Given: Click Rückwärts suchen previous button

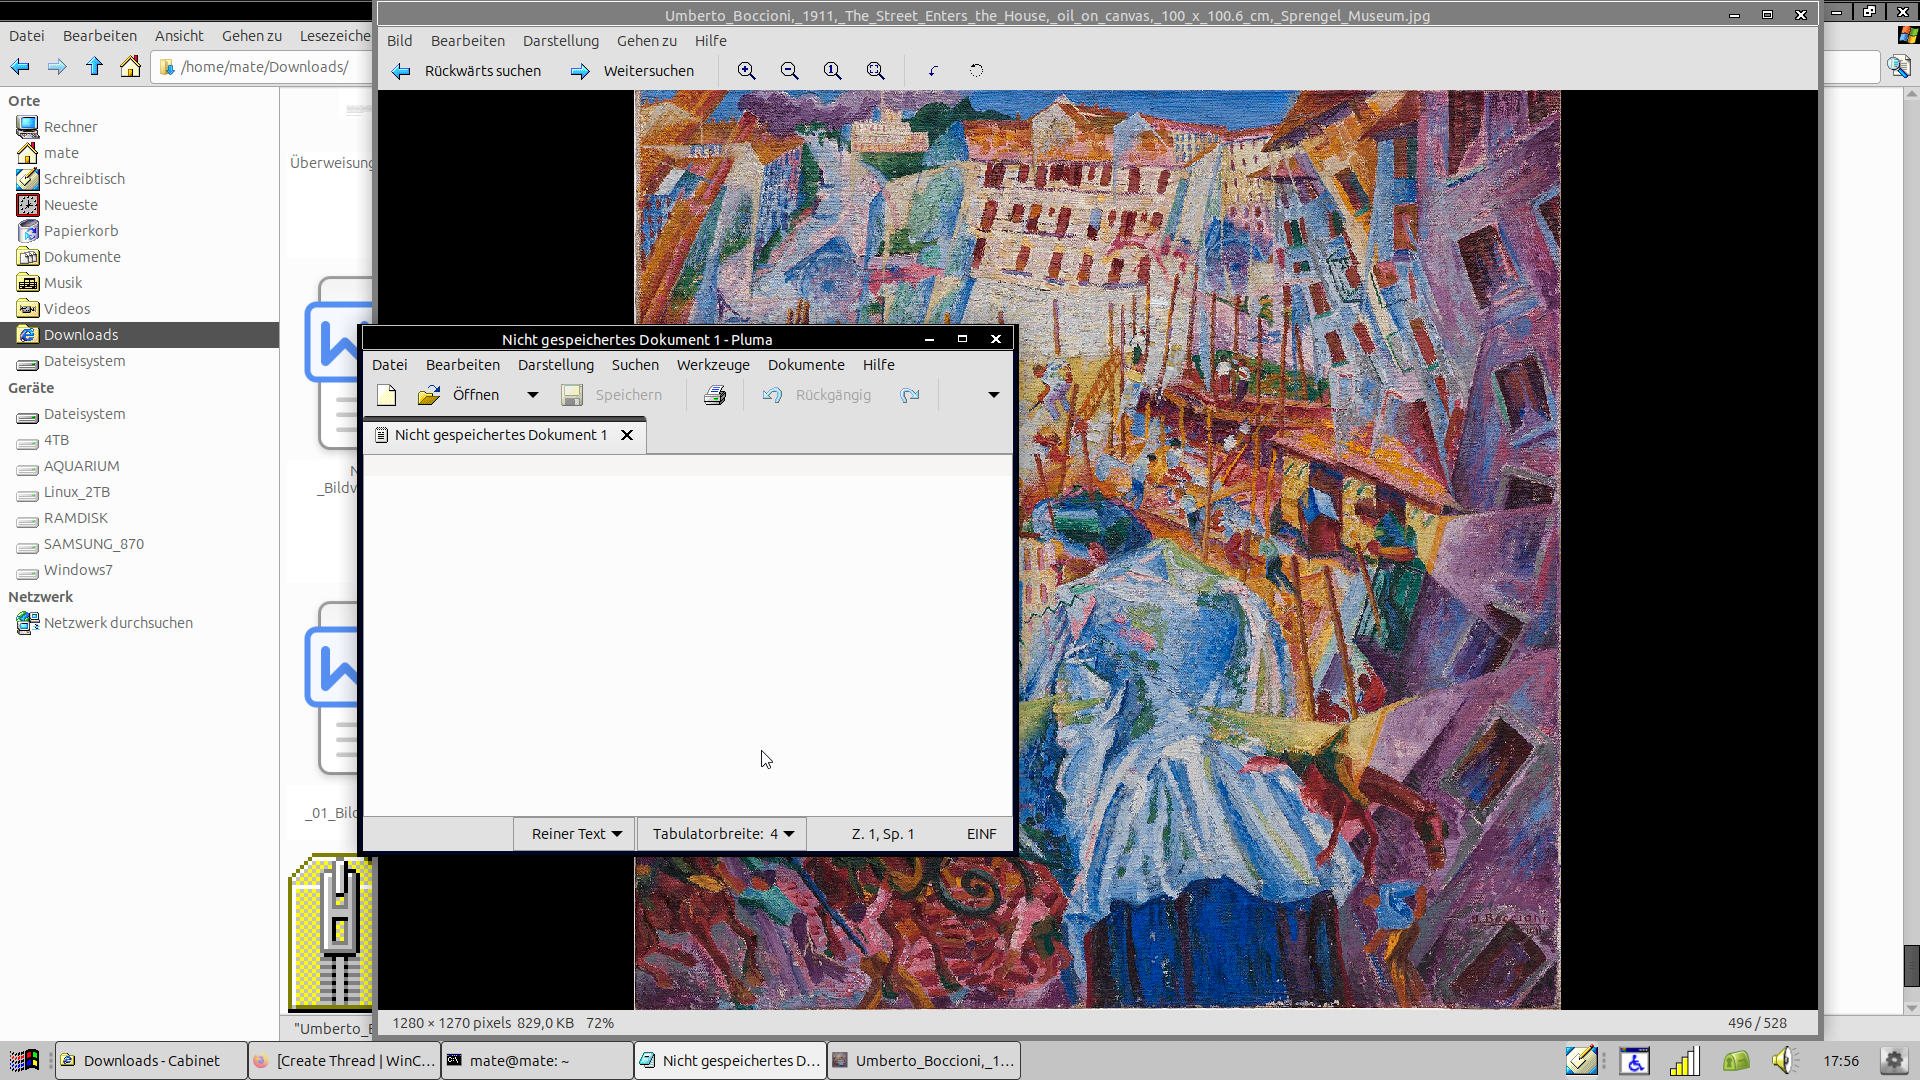Looking at the screenshot, I should coord(466,71).
